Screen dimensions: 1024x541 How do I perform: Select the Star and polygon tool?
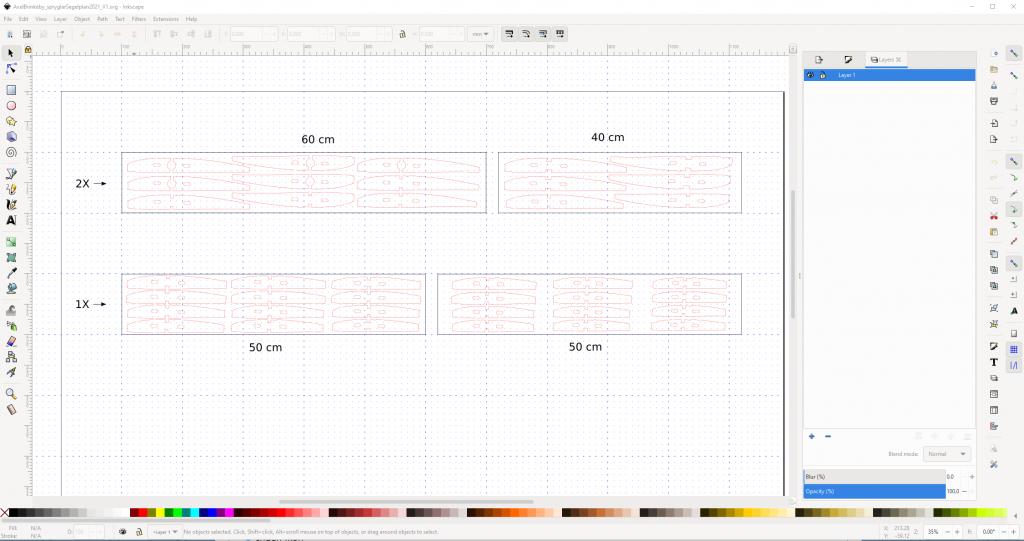point(11,121)
